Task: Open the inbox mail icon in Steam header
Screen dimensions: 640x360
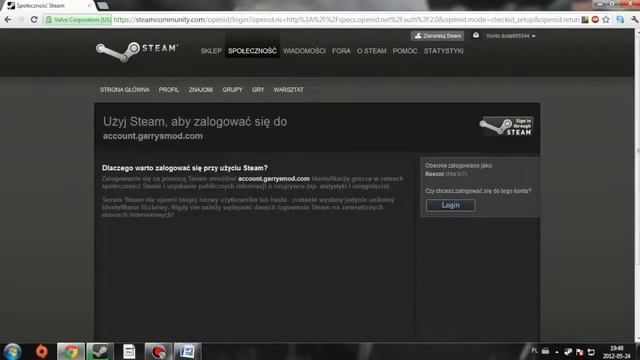Action: click(x=476, y=36)
